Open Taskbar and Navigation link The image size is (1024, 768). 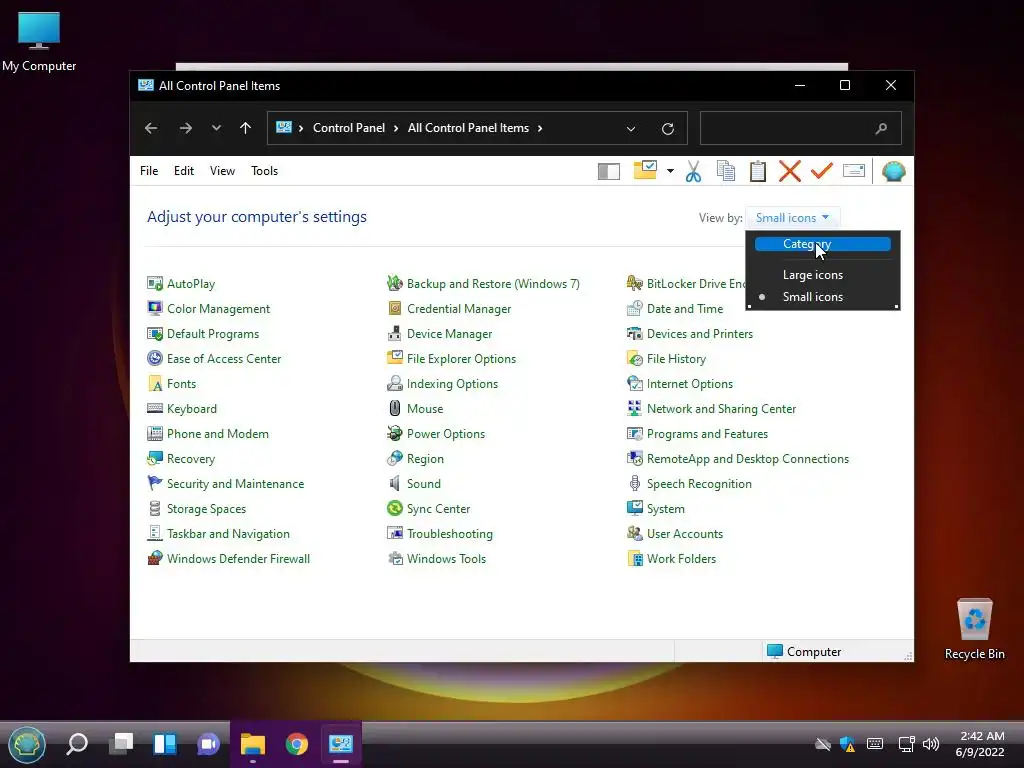[228, 534]
